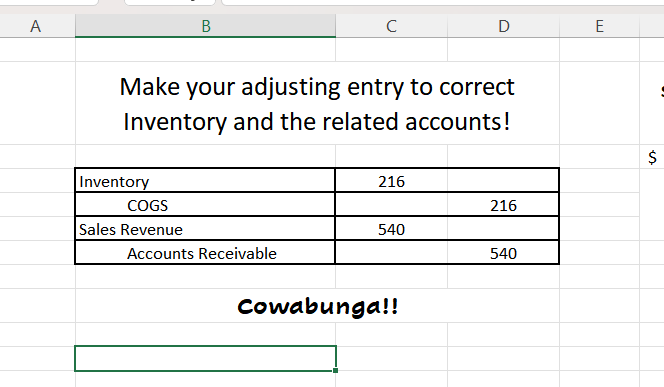Screen dimensions: 664x387
Task: Select Sales Revenue debit 540 cell
Action: tap(392, 229)
